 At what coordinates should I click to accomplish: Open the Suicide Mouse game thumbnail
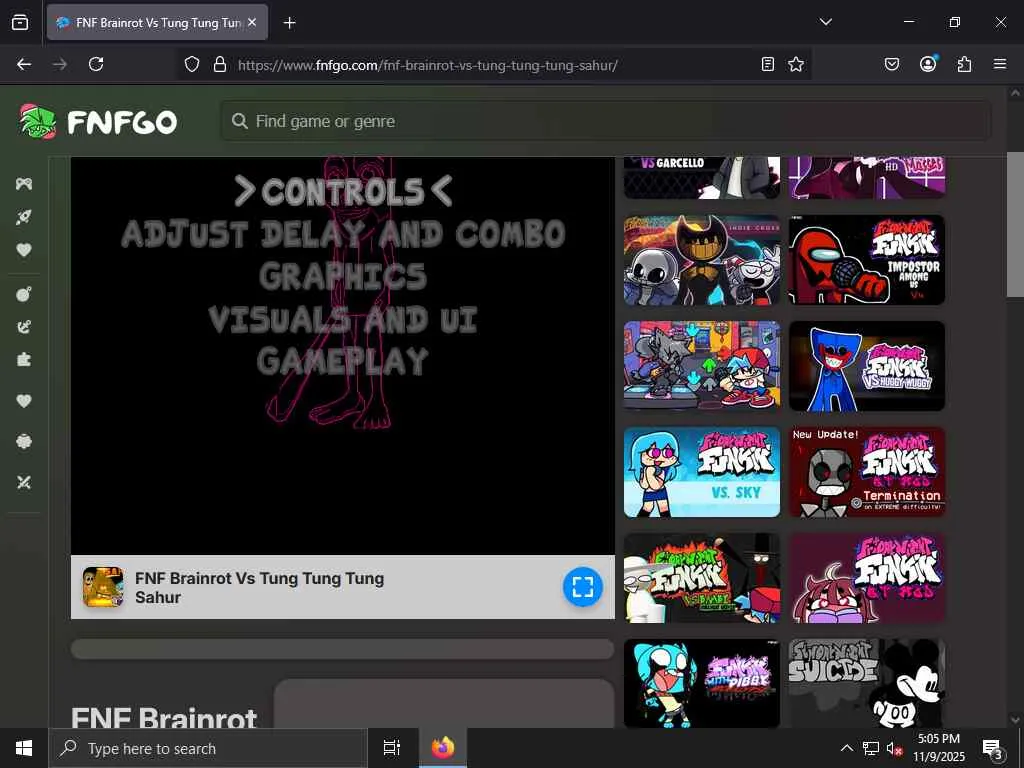click(x=867, y=683)
